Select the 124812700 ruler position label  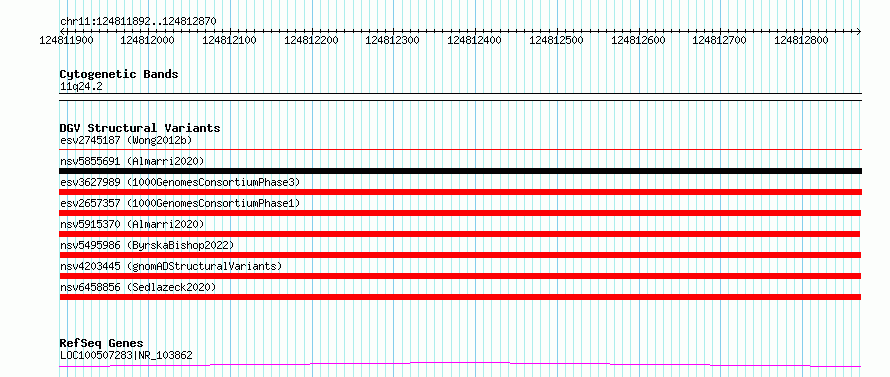pos(720,40)
